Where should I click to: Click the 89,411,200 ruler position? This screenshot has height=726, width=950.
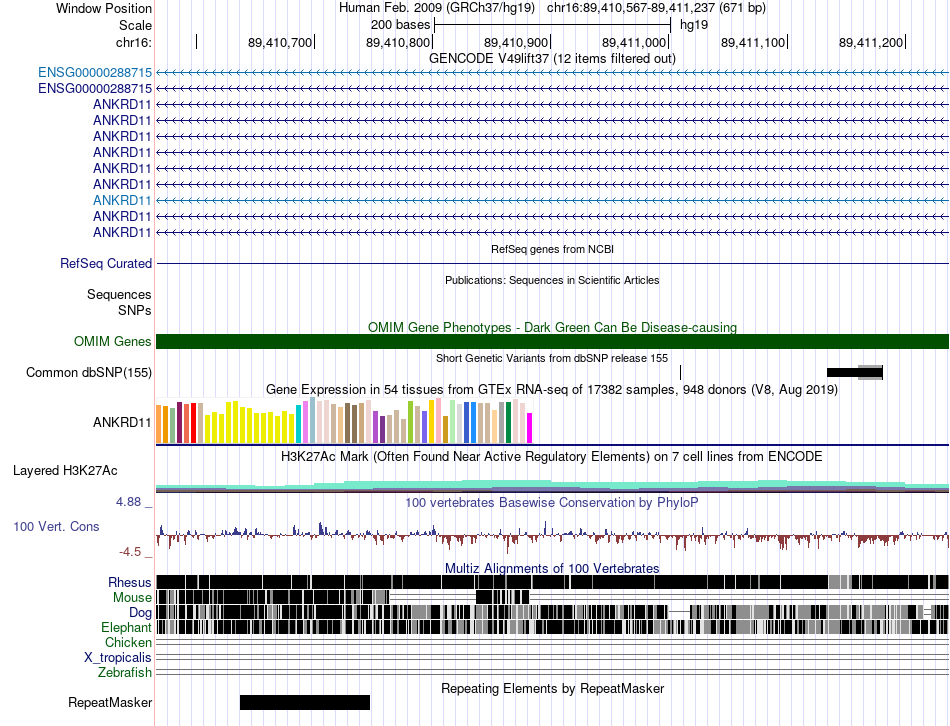(x=871, y=42)
